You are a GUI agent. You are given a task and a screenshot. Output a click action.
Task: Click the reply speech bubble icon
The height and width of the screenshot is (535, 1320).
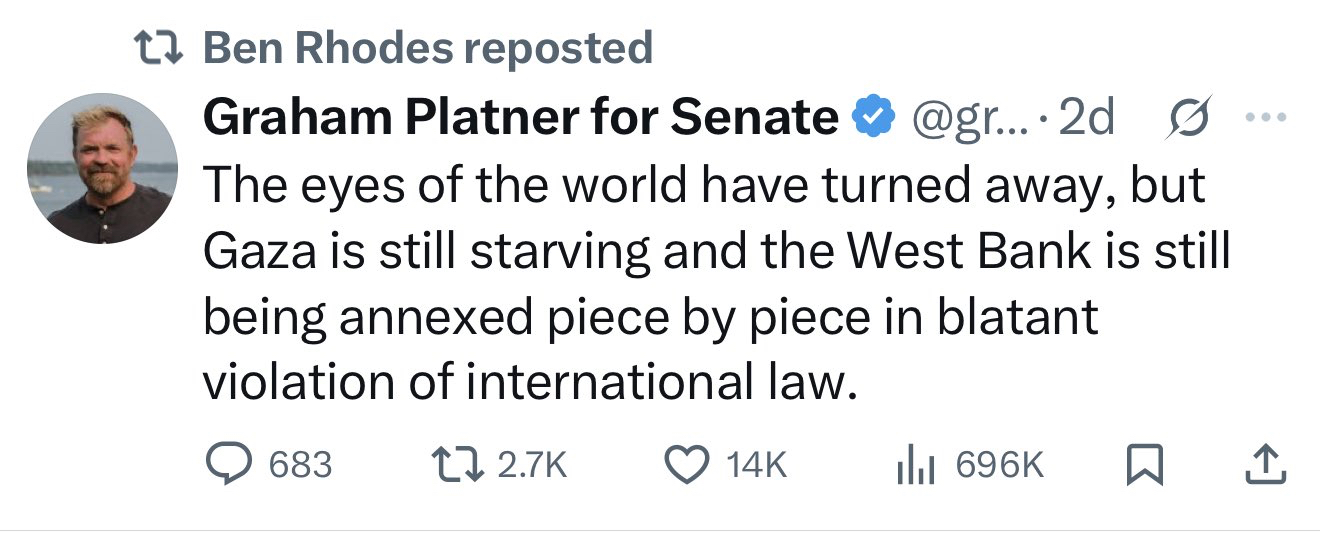pos(229,464)
